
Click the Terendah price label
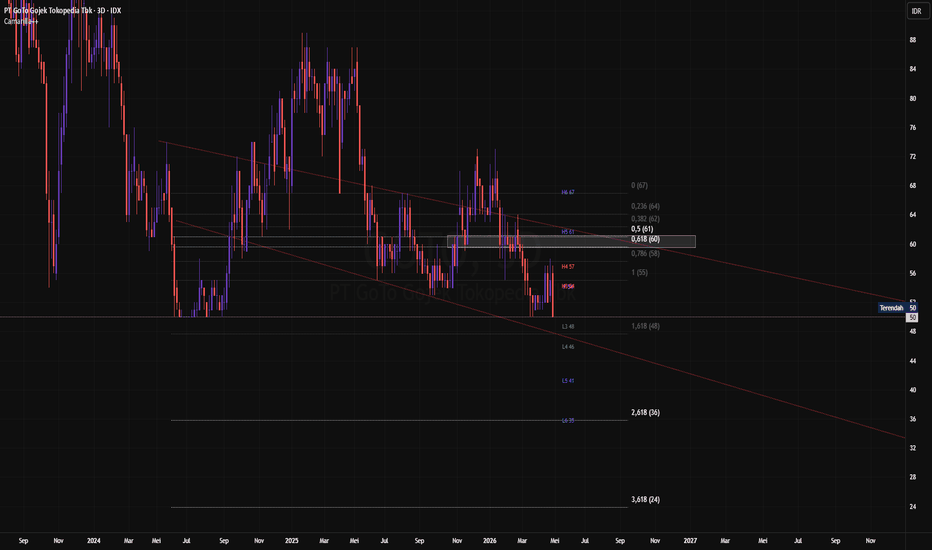[x=891, y=308]
